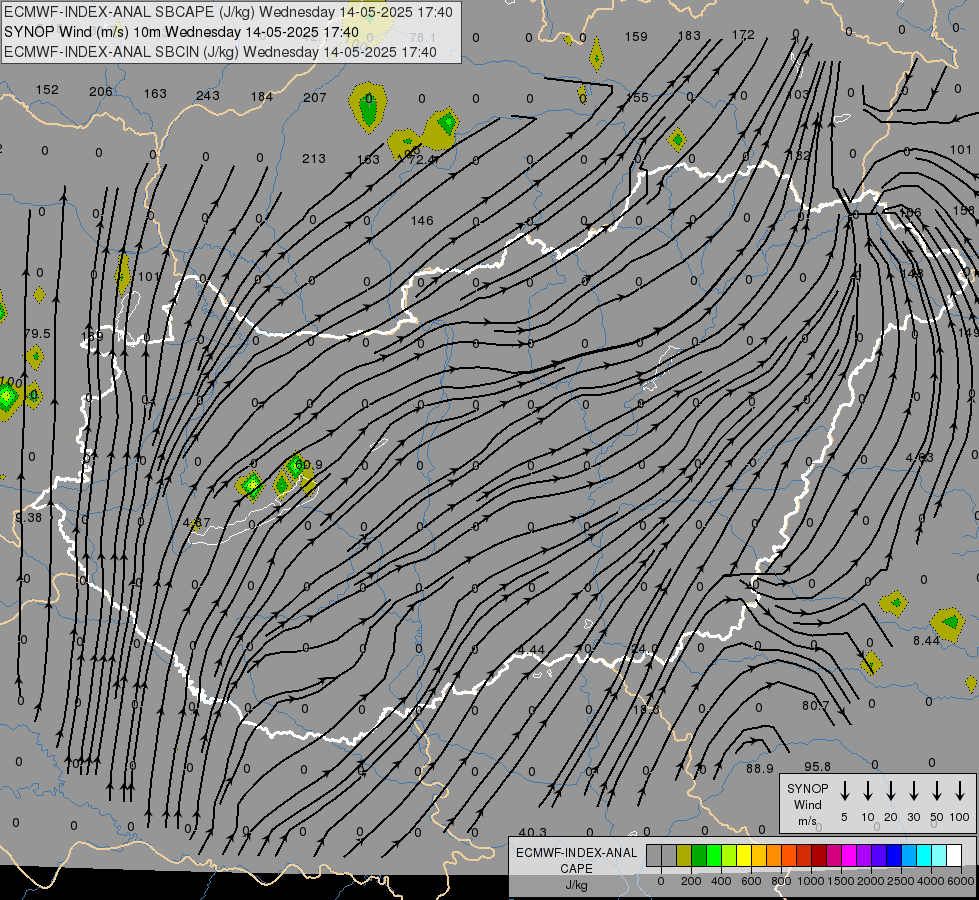Click the CAPE value '60.9' near the green blobs
The width and height of the screenshot is (979, 900).
[x=308, y=465]
